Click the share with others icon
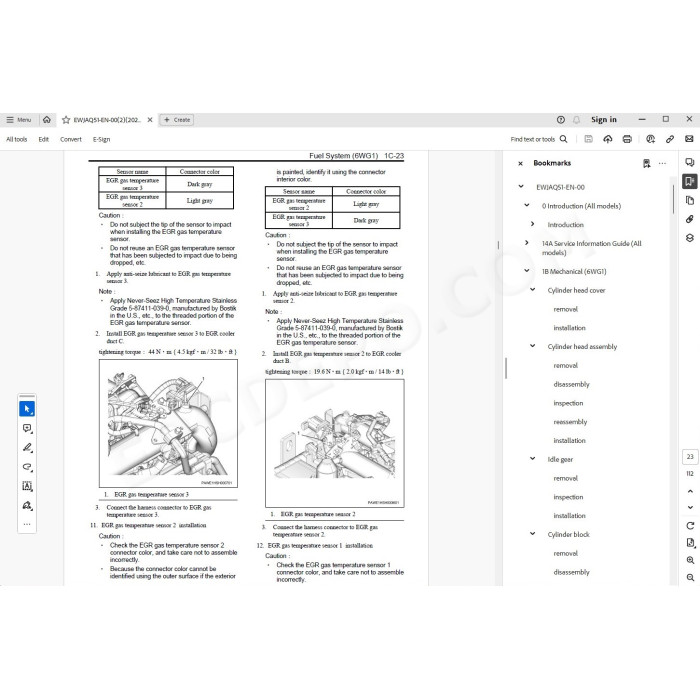 tap(650, 139)
